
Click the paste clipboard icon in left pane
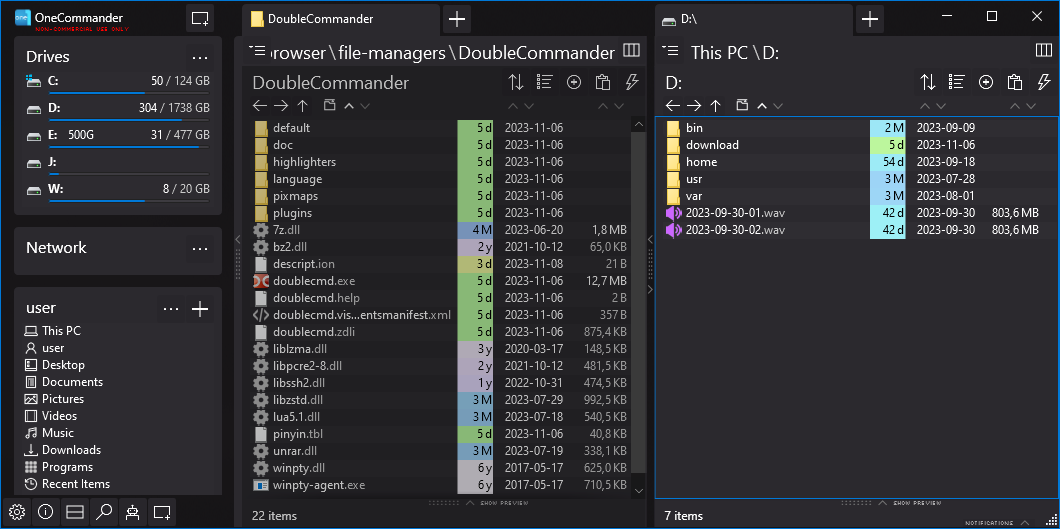(602, 82)
